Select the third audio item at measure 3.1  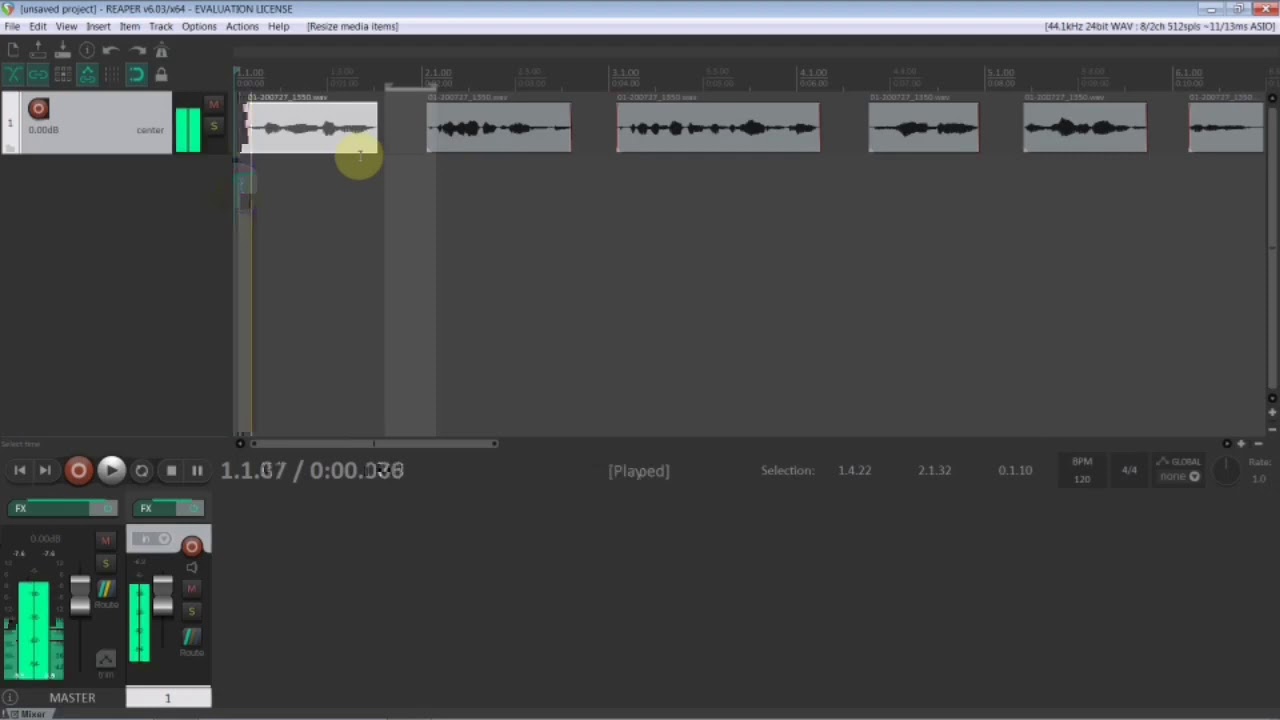coord(718,127)
